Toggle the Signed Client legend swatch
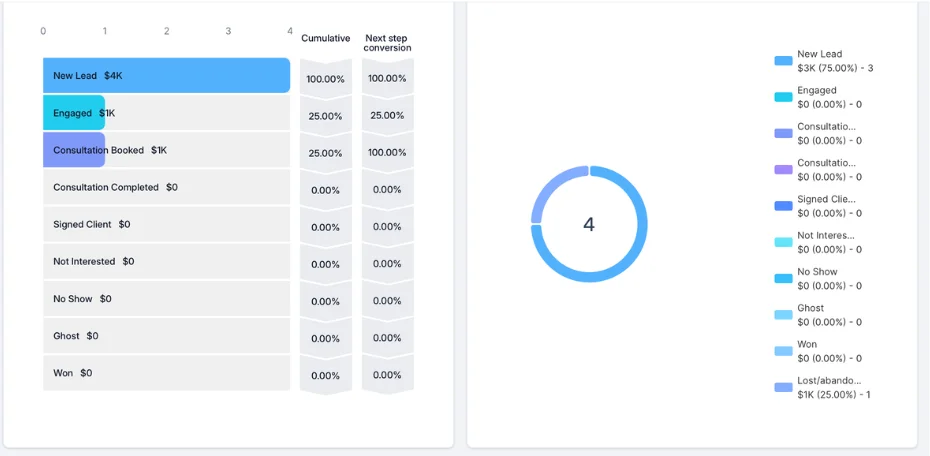 [x=784, y=206]
